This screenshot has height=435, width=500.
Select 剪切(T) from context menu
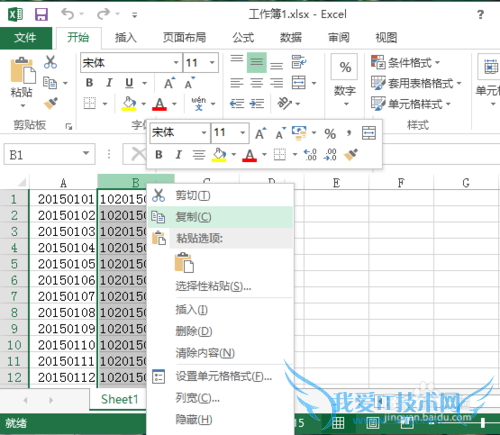tap(221, 195)
